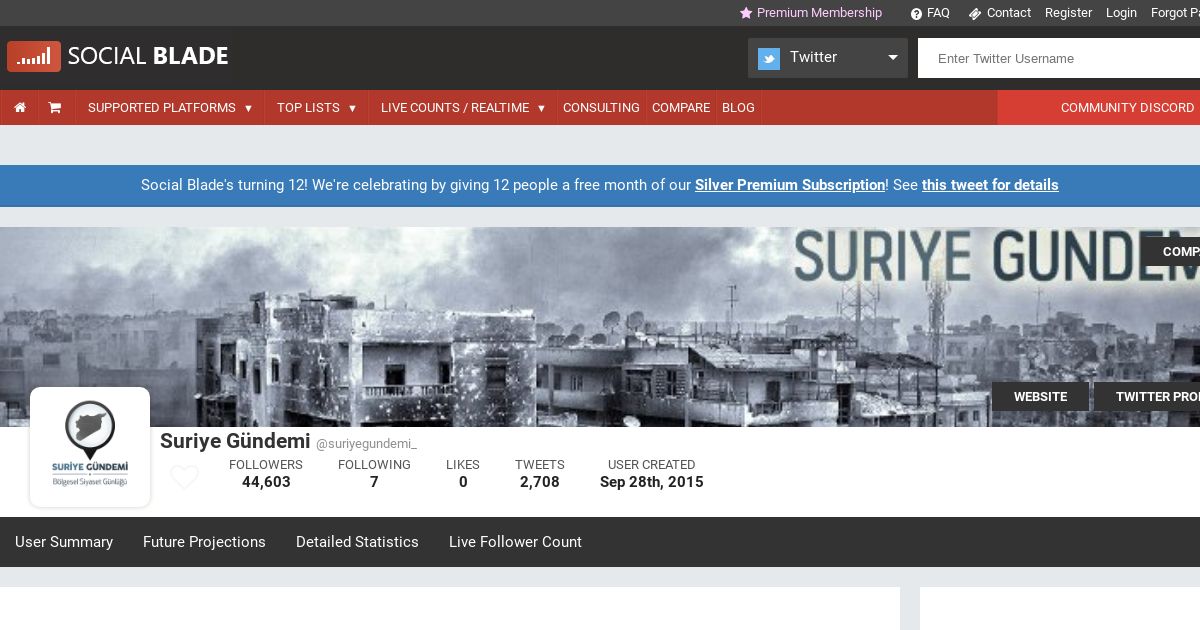Click the followers count 44,603

(x=266, y=482)
